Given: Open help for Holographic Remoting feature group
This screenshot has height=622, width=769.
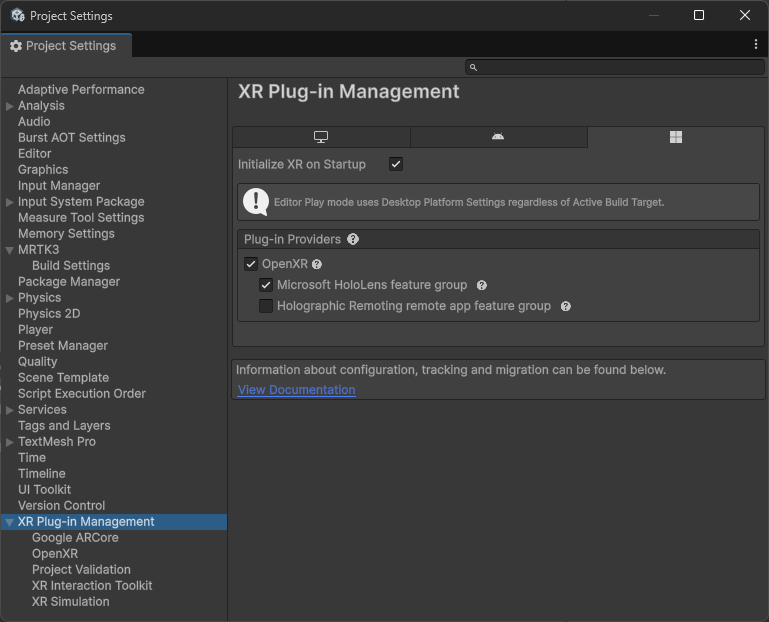Looking at the screenshot, I should 565,306.
